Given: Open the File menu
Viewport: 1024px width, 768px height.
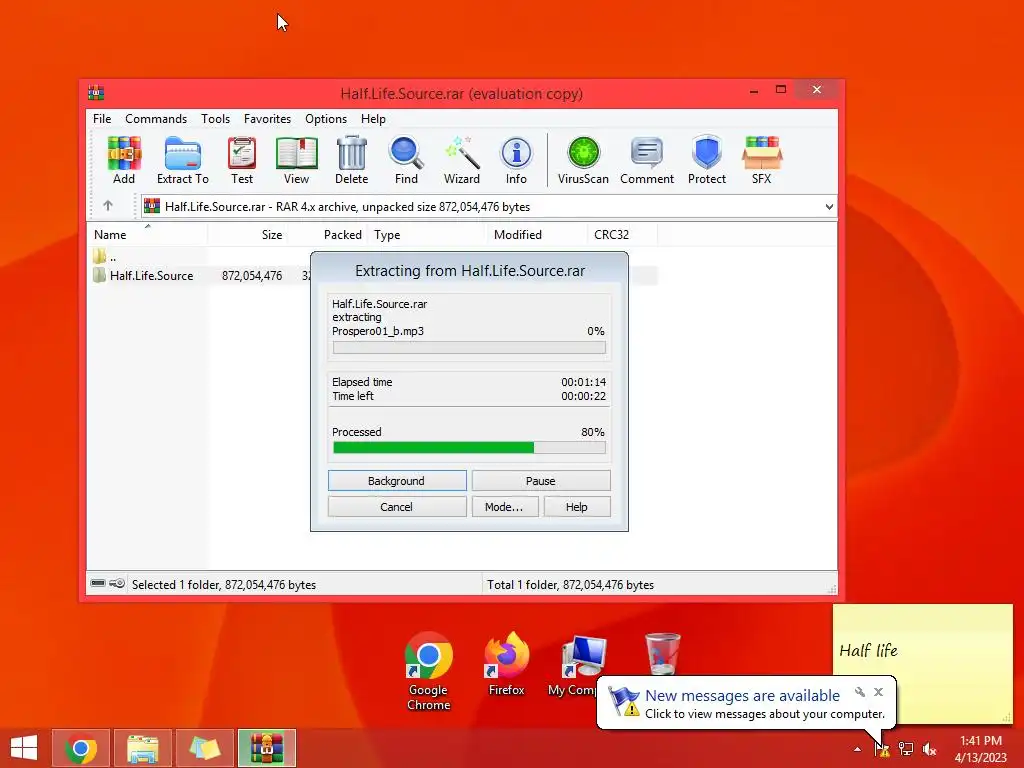Looking at the screenshot, I should [x=102, y=119].
